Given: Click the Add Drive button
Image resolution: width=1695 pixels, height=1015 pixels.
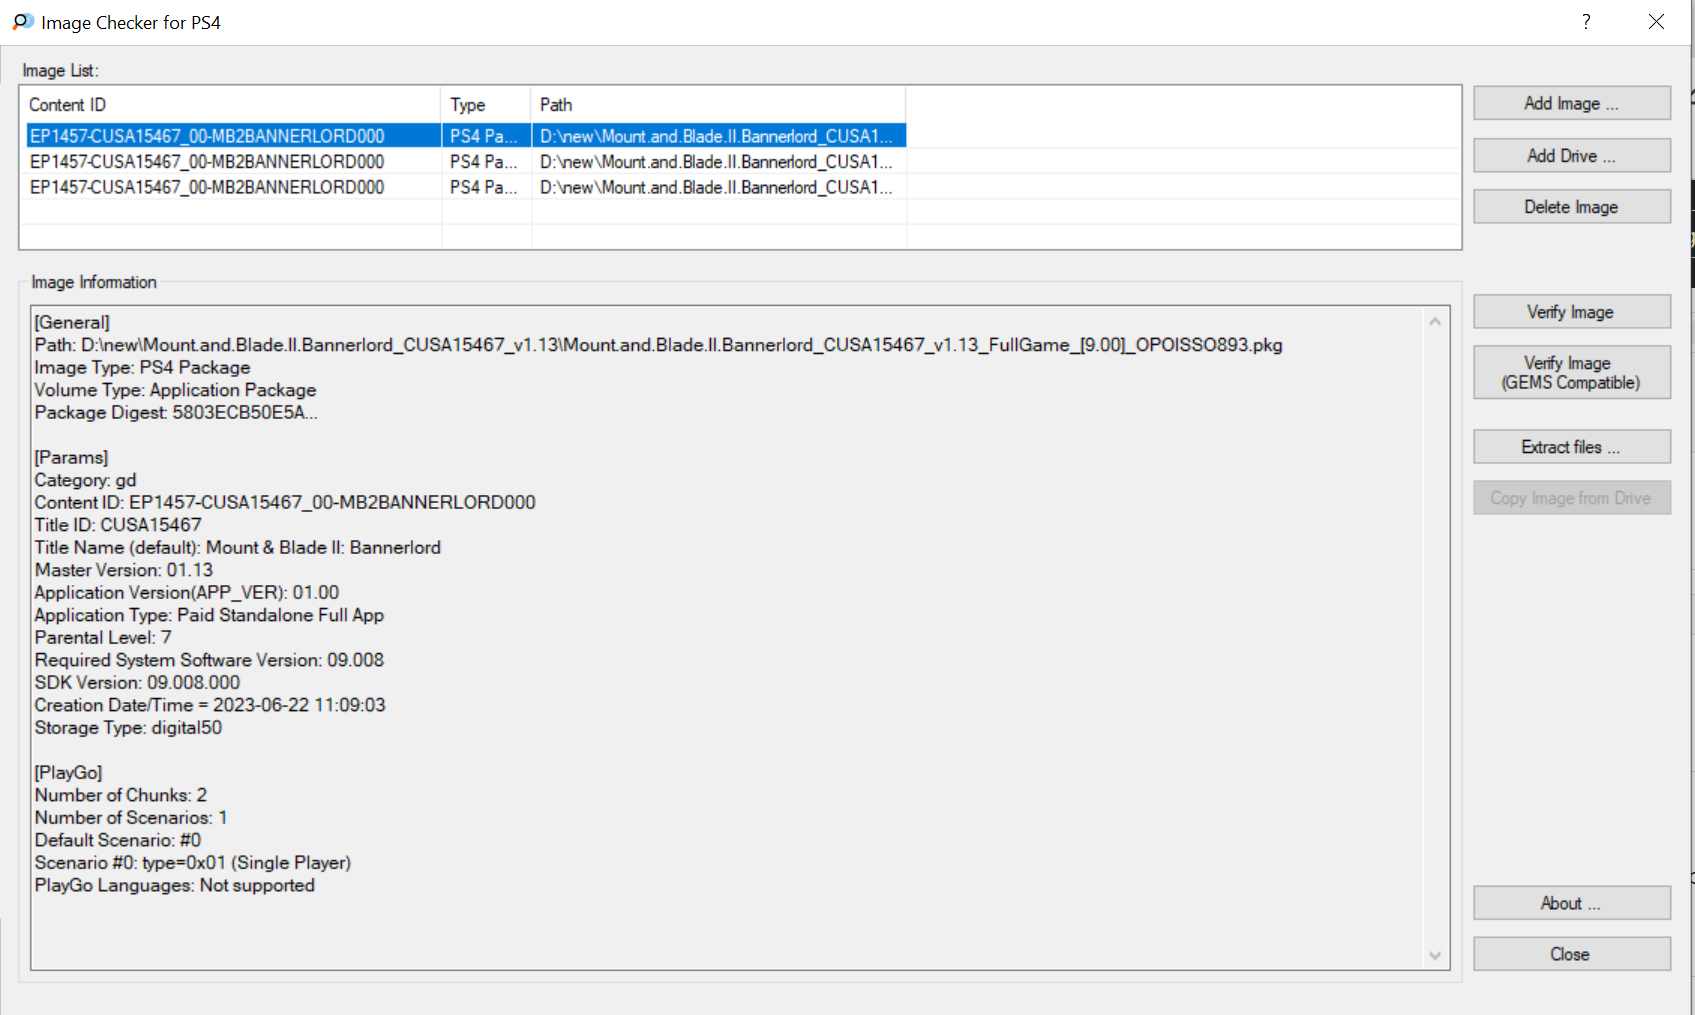Looking at the screenshot, I should coord(1571,155).
